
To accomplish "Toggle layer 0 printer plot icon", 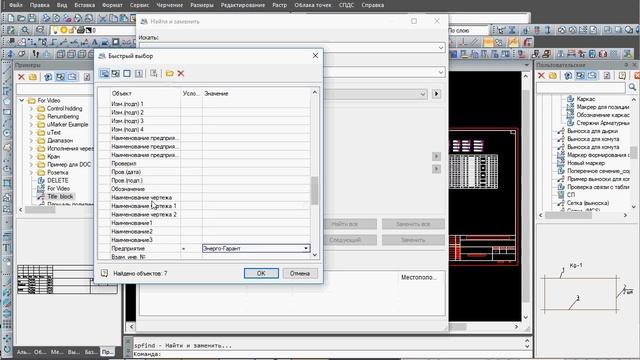I will tap(80, 30).
